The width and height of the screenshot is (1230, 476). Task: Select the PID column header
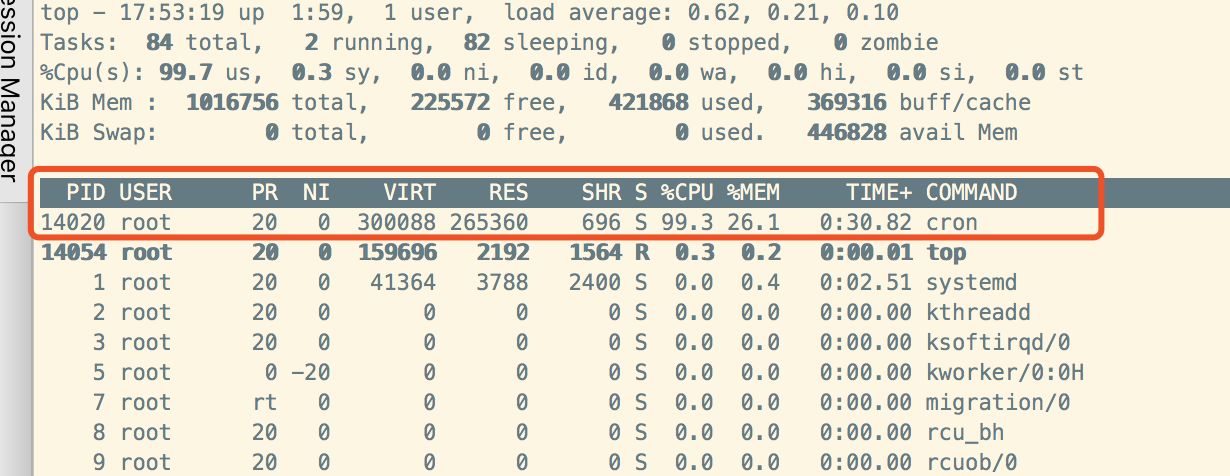pyautogui.click(x=87, y=192)
